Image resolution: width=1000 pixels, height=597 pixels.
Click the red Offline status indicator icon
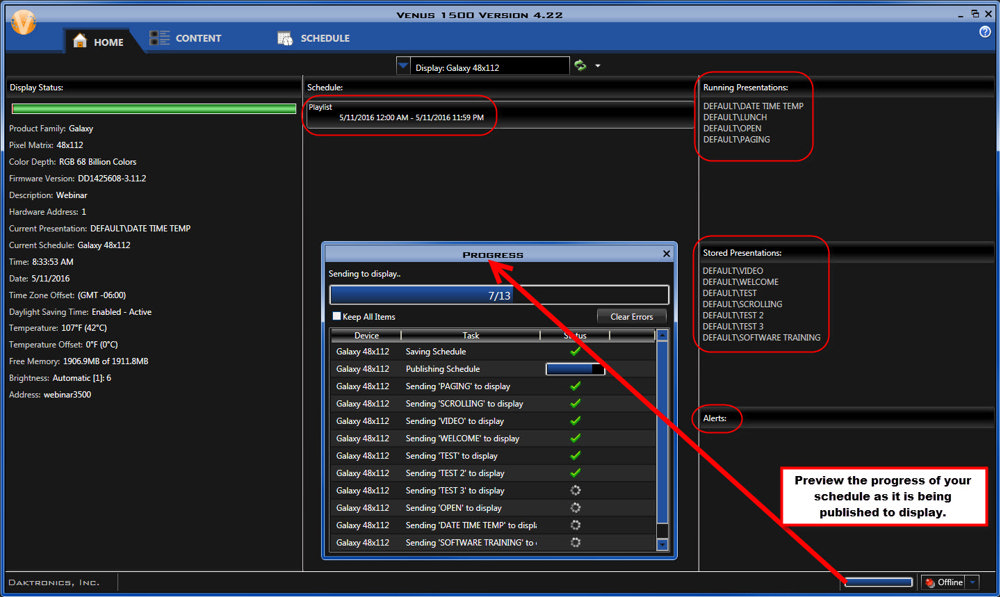pyautogui.click(x=931, y=581)
